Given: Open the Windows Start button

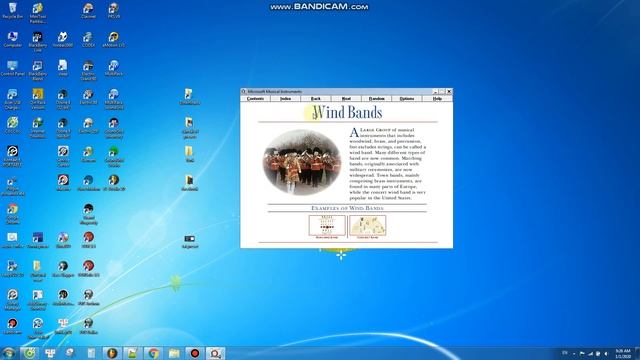Looking at the screenshot, I should [8, 353].
